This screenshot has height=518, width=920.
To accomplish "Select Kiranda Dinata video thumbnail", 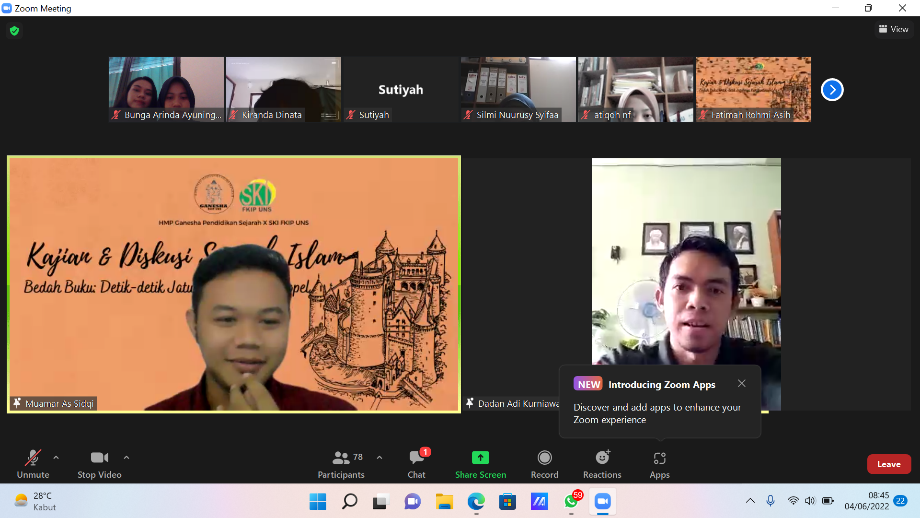I will coord(283,90).
